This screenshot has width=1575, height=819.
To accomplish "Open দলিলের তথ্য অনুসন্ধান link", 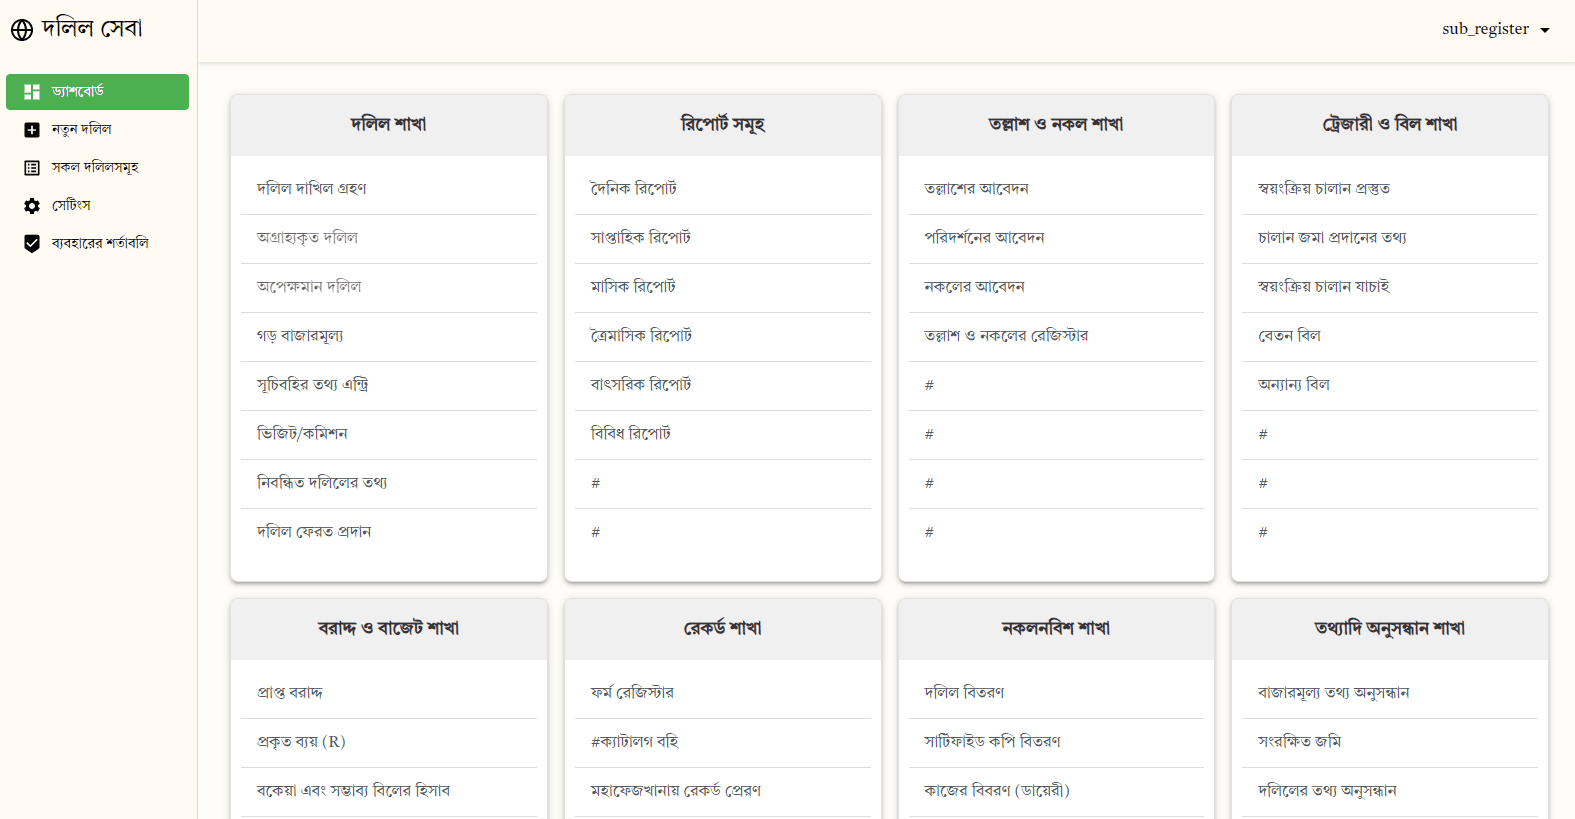I will click(1328, 791).
